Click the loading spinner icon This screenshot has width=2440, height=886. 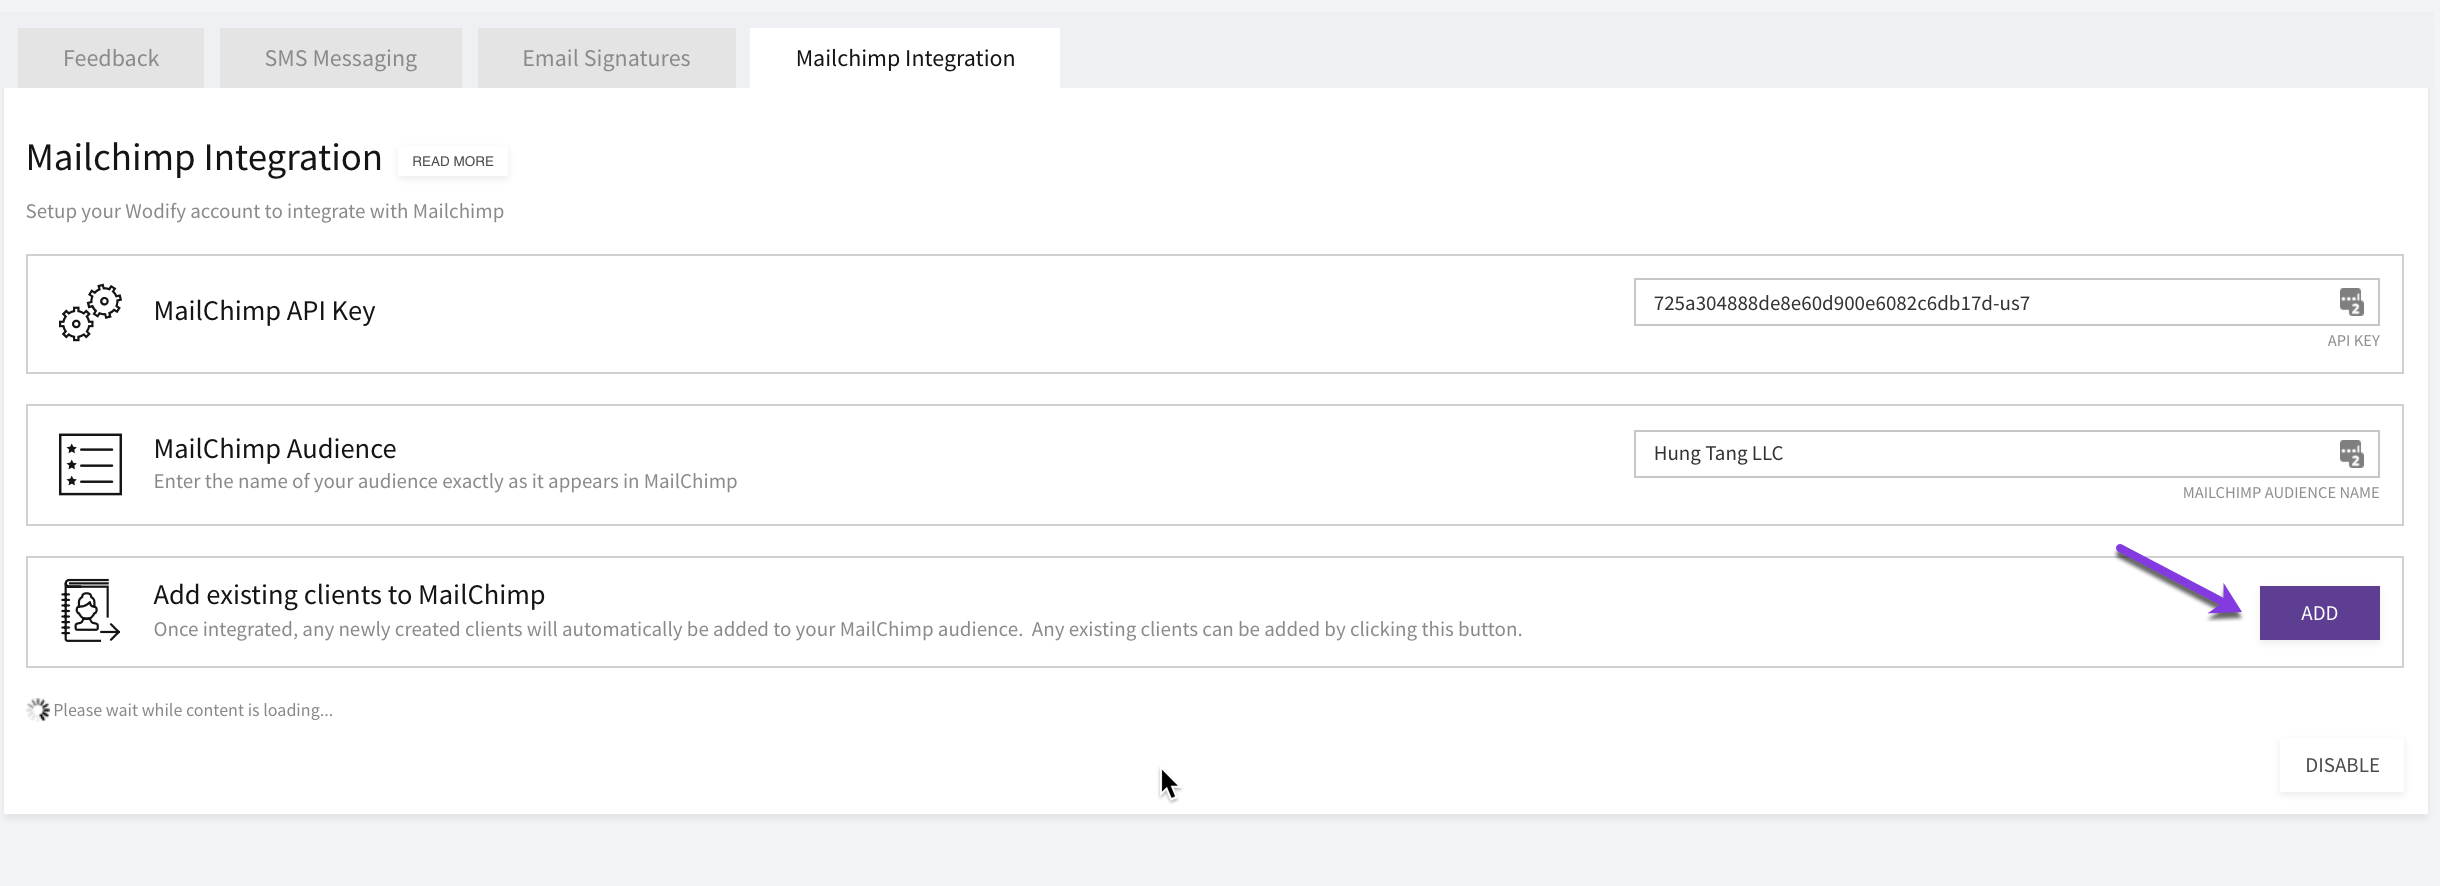tap(38, 710)
